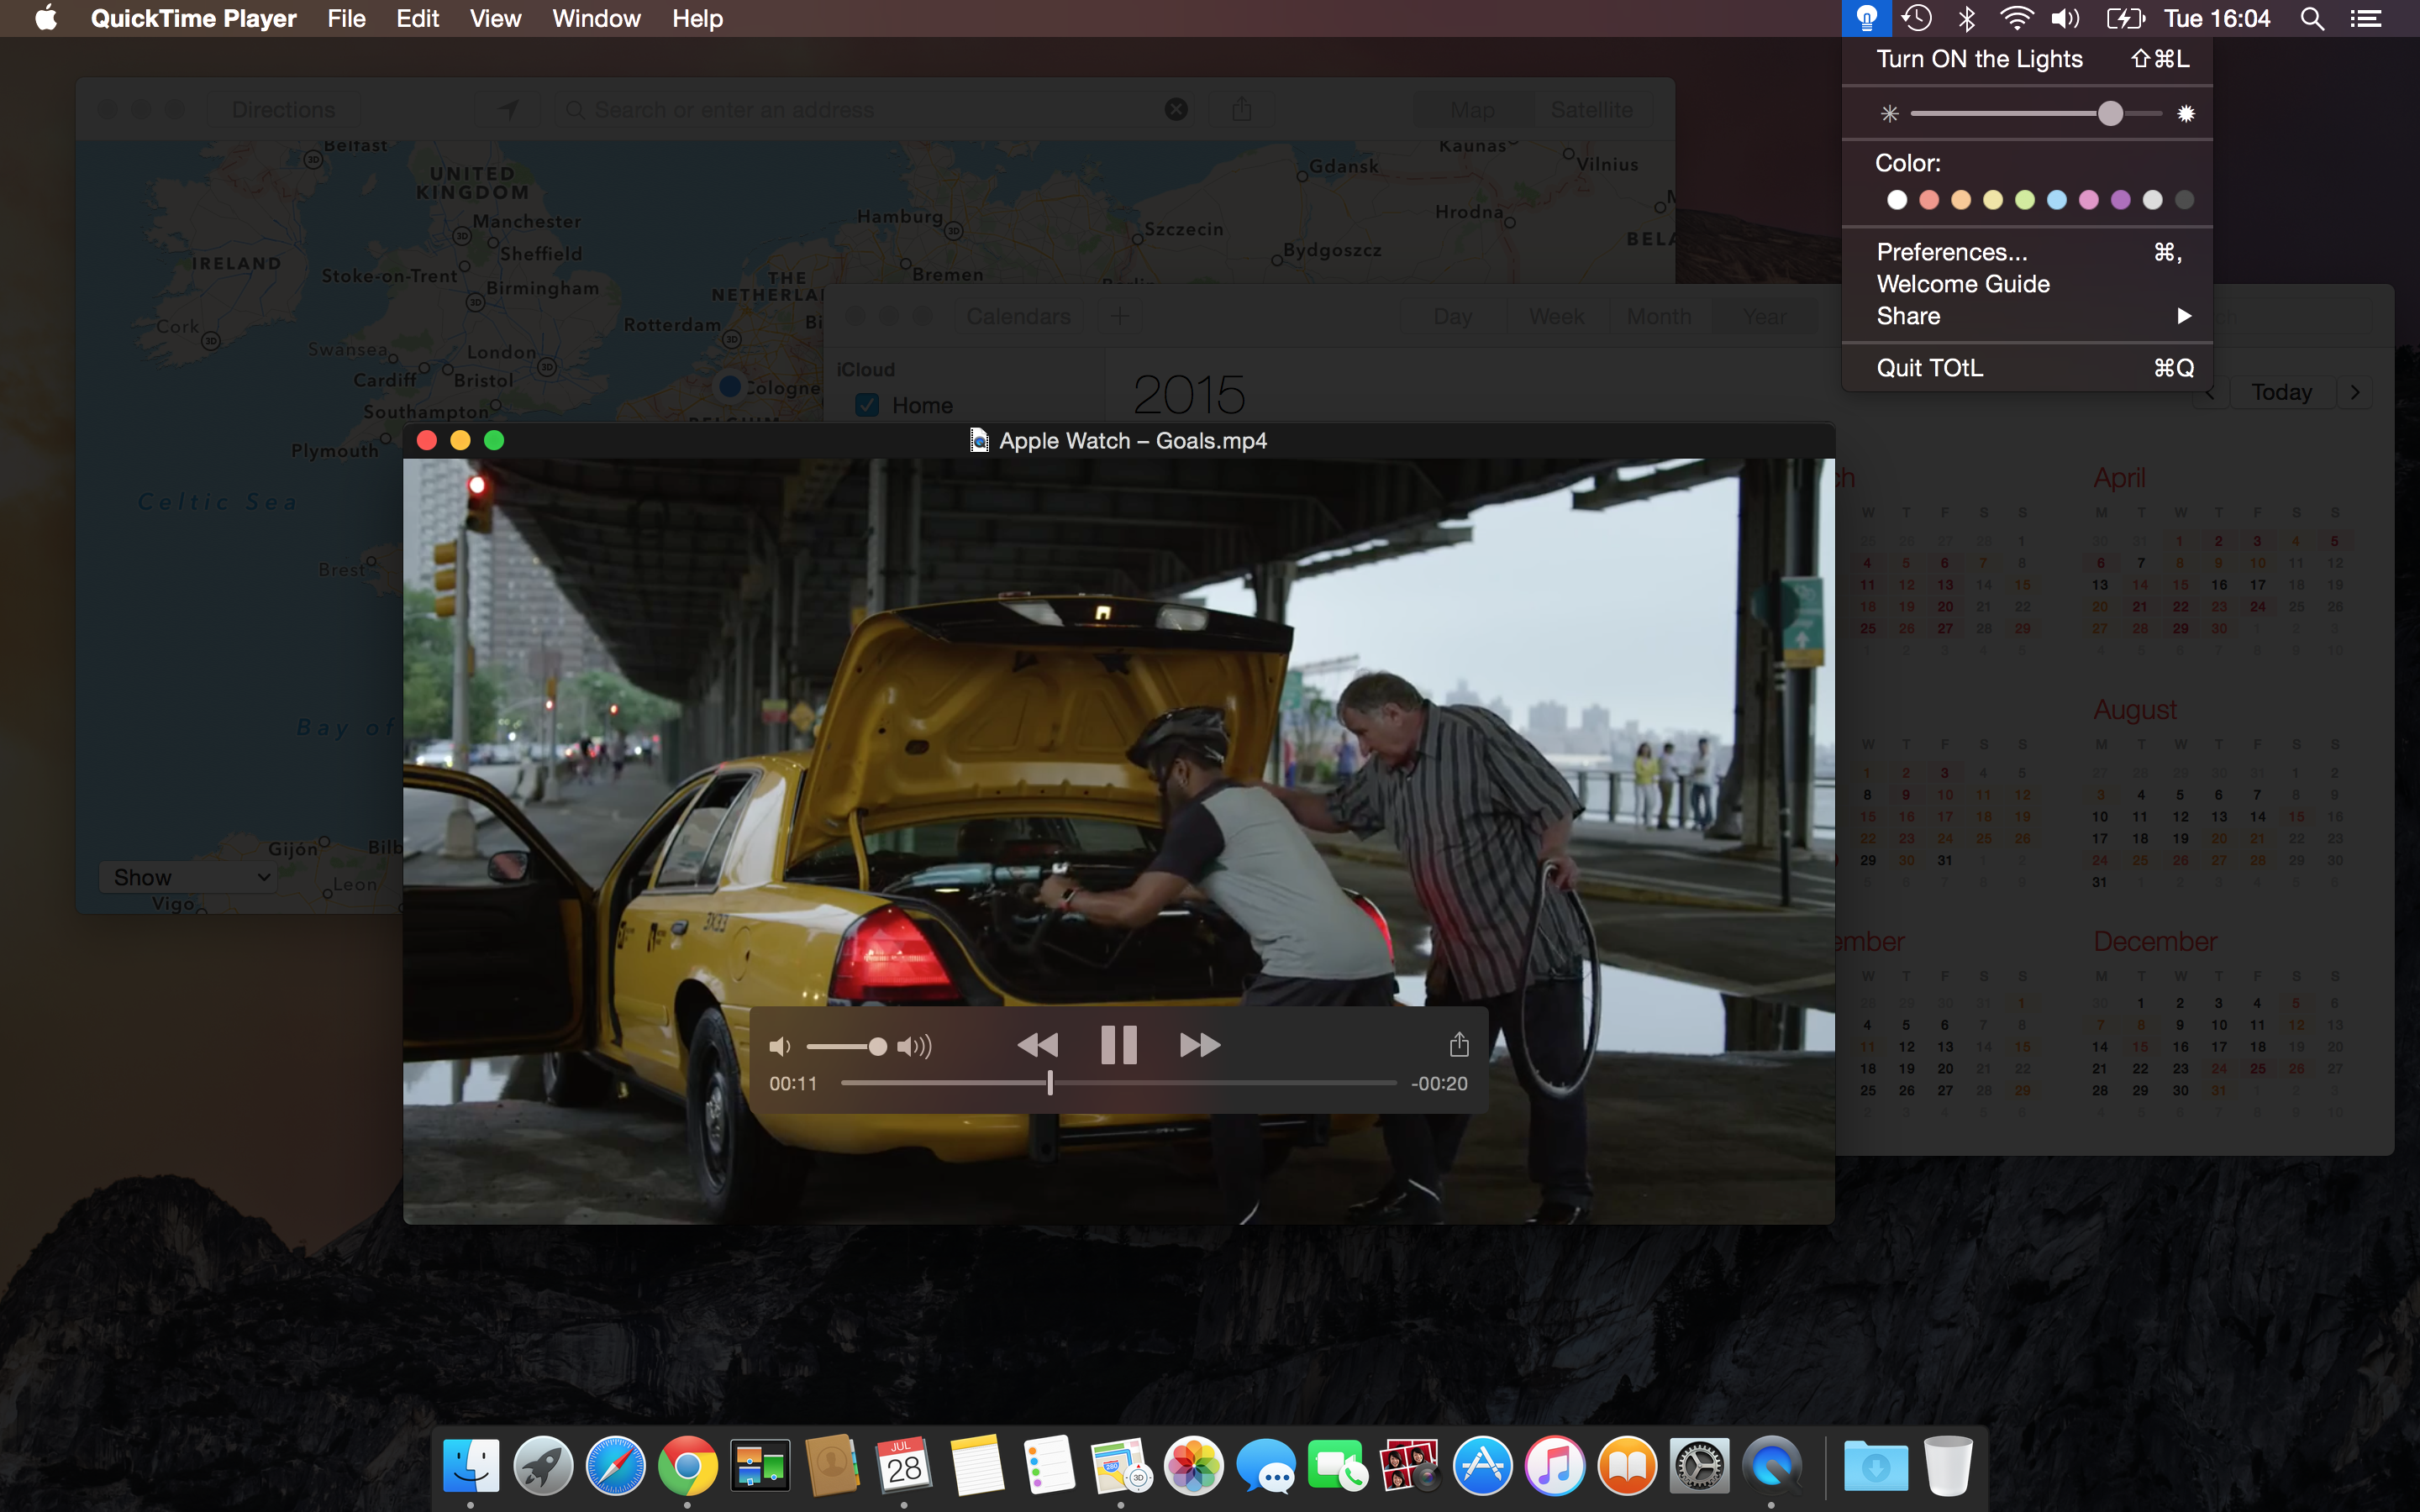Choose the green color swatch
Viewport: 2420px width, 1512px height.
pyautogui.click(x=2025, y=200)
